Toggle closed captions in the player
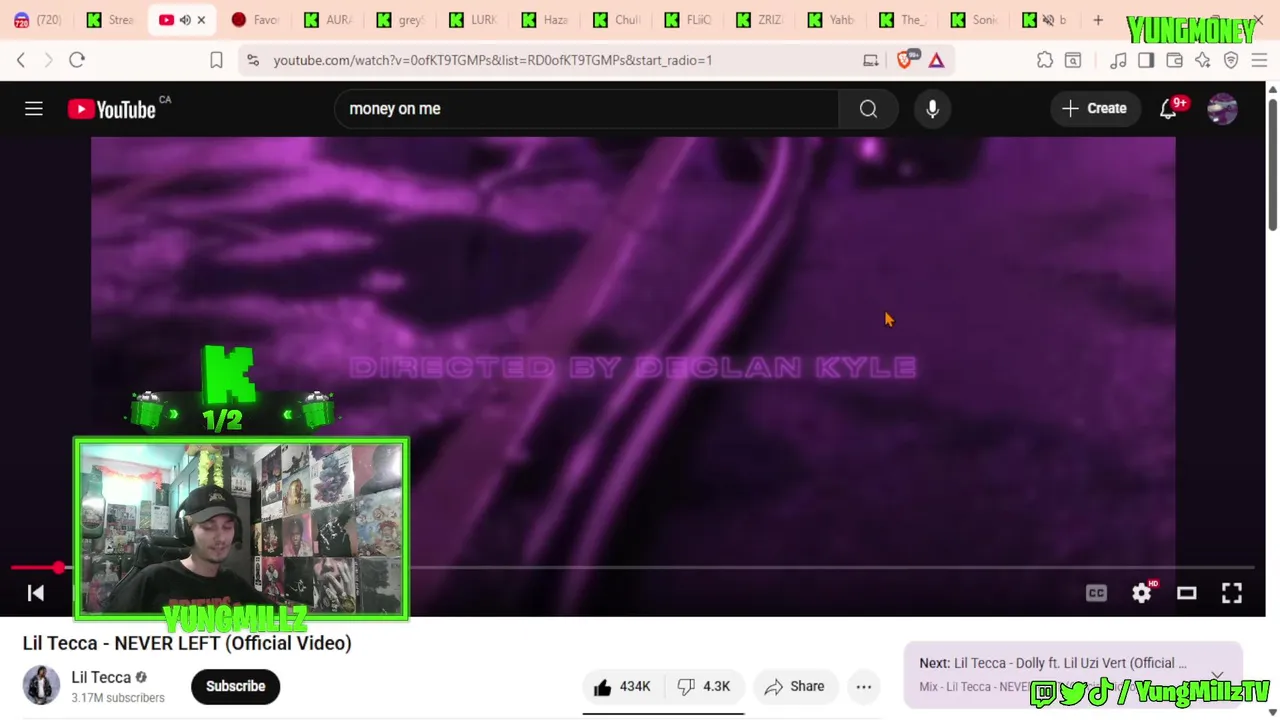Screen dimensions: 1280x720 click(1096, 593)
